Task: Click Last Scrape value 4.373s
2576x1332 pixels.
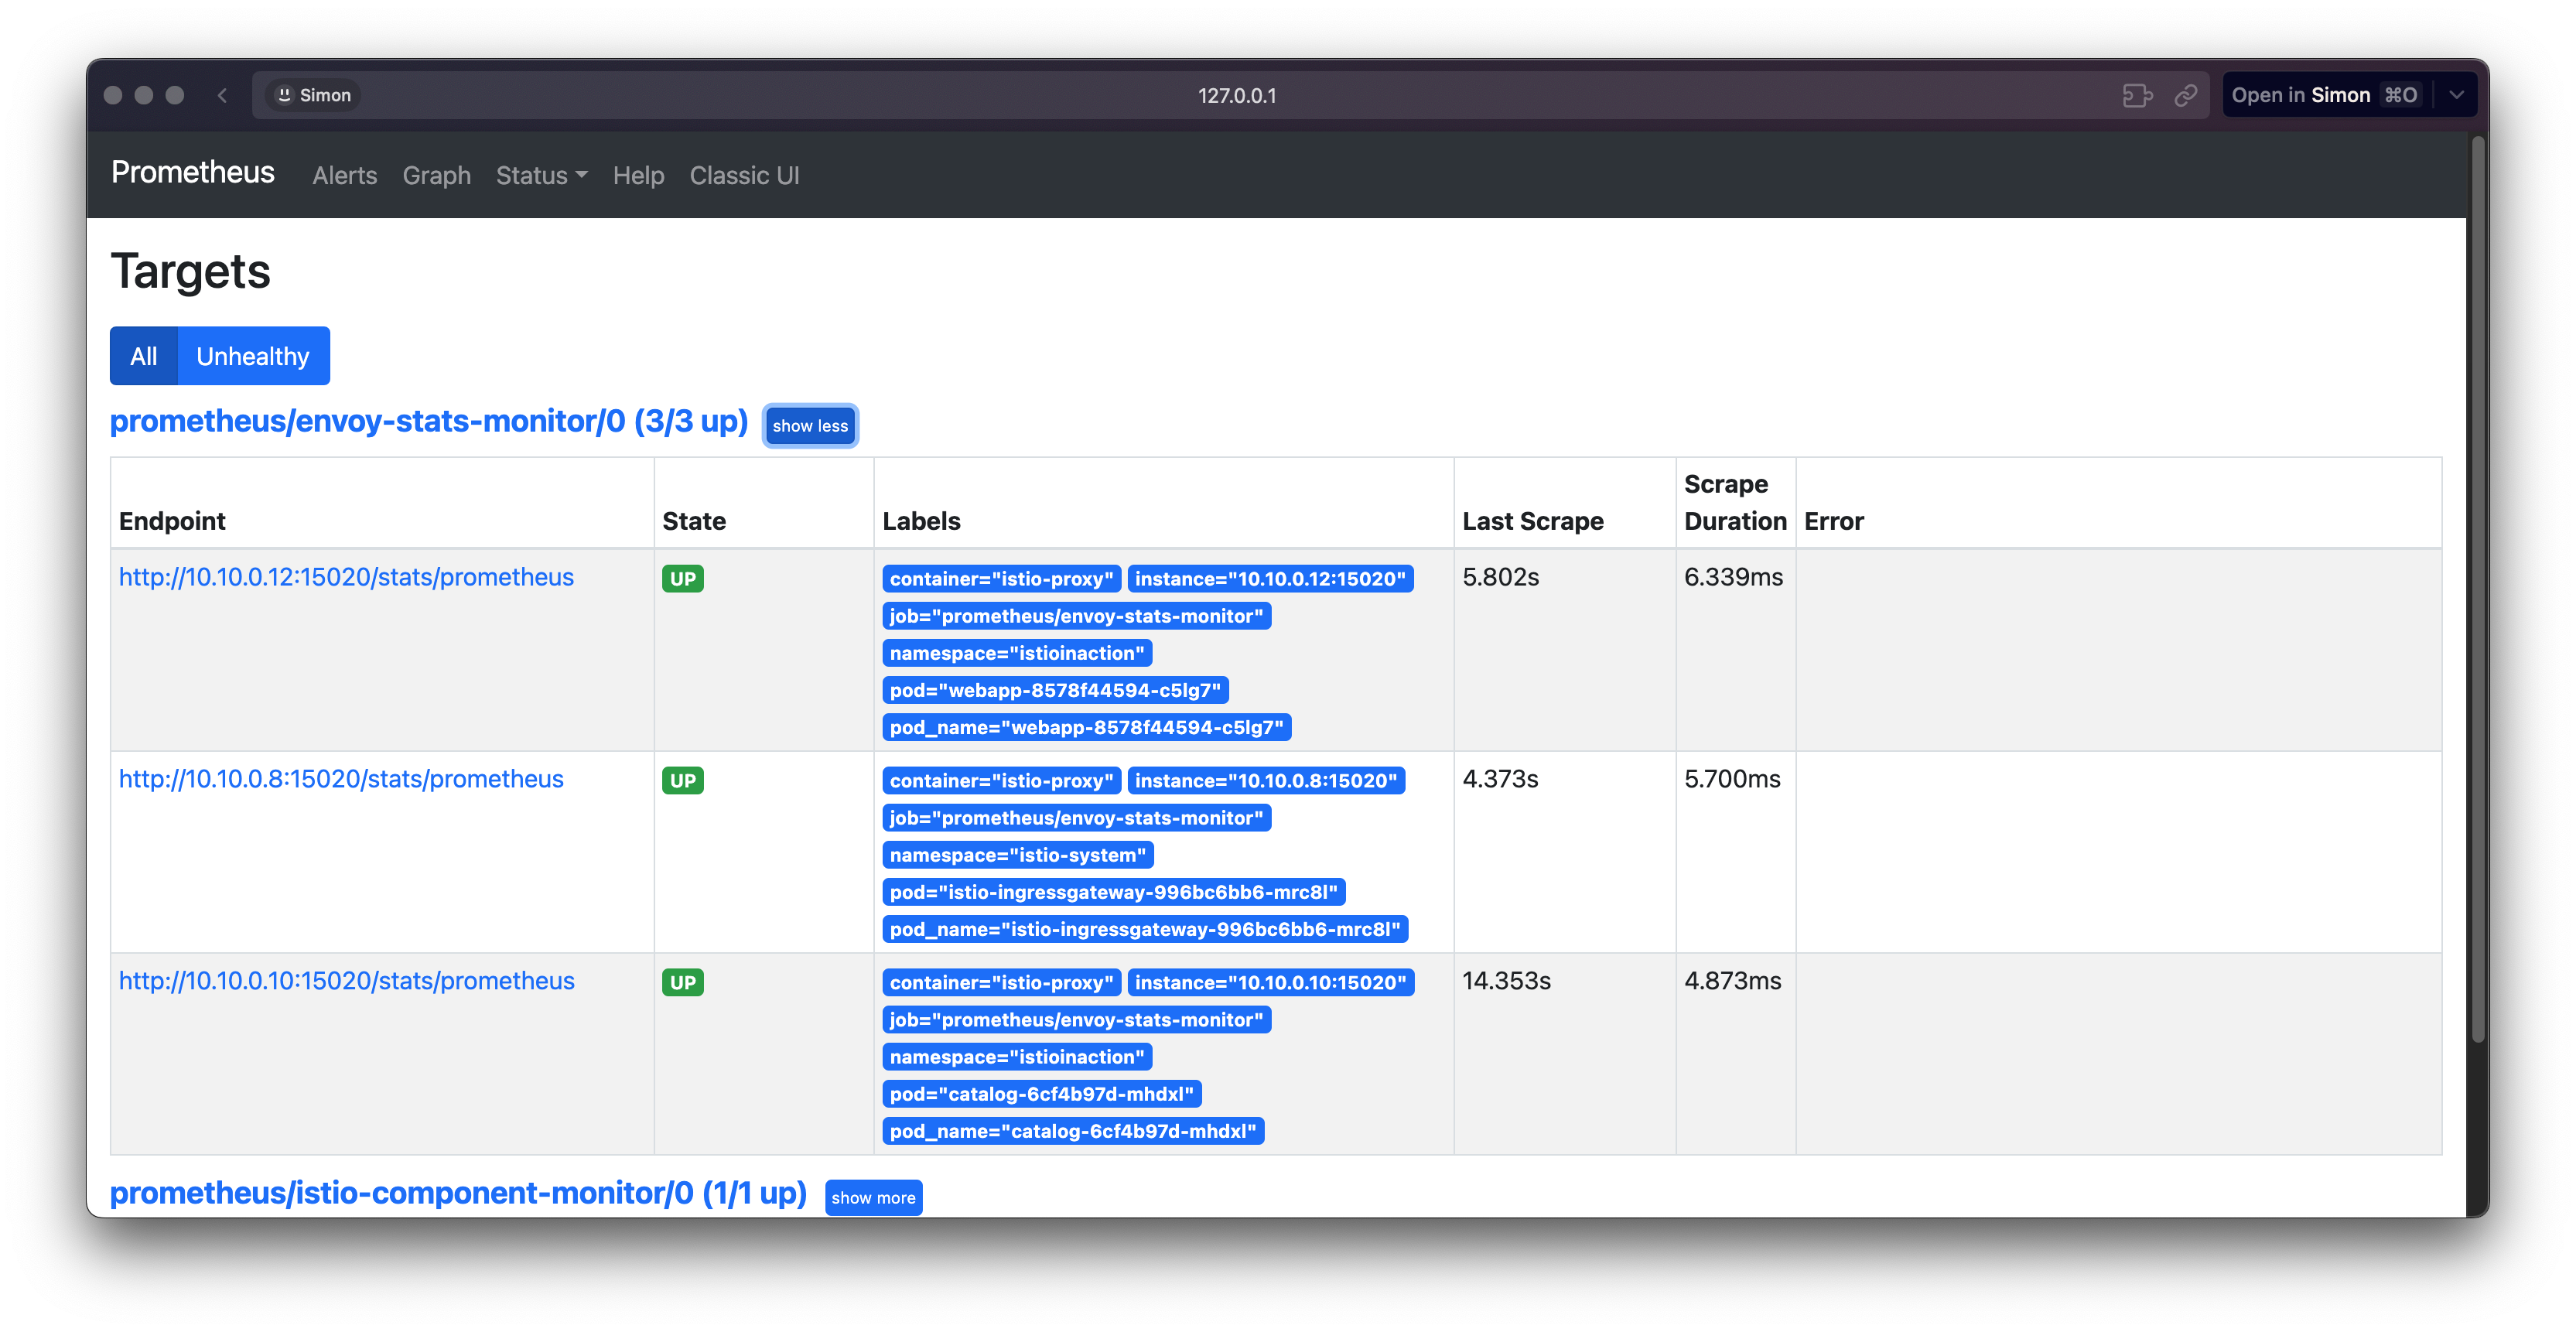Action: [1500, 779]
